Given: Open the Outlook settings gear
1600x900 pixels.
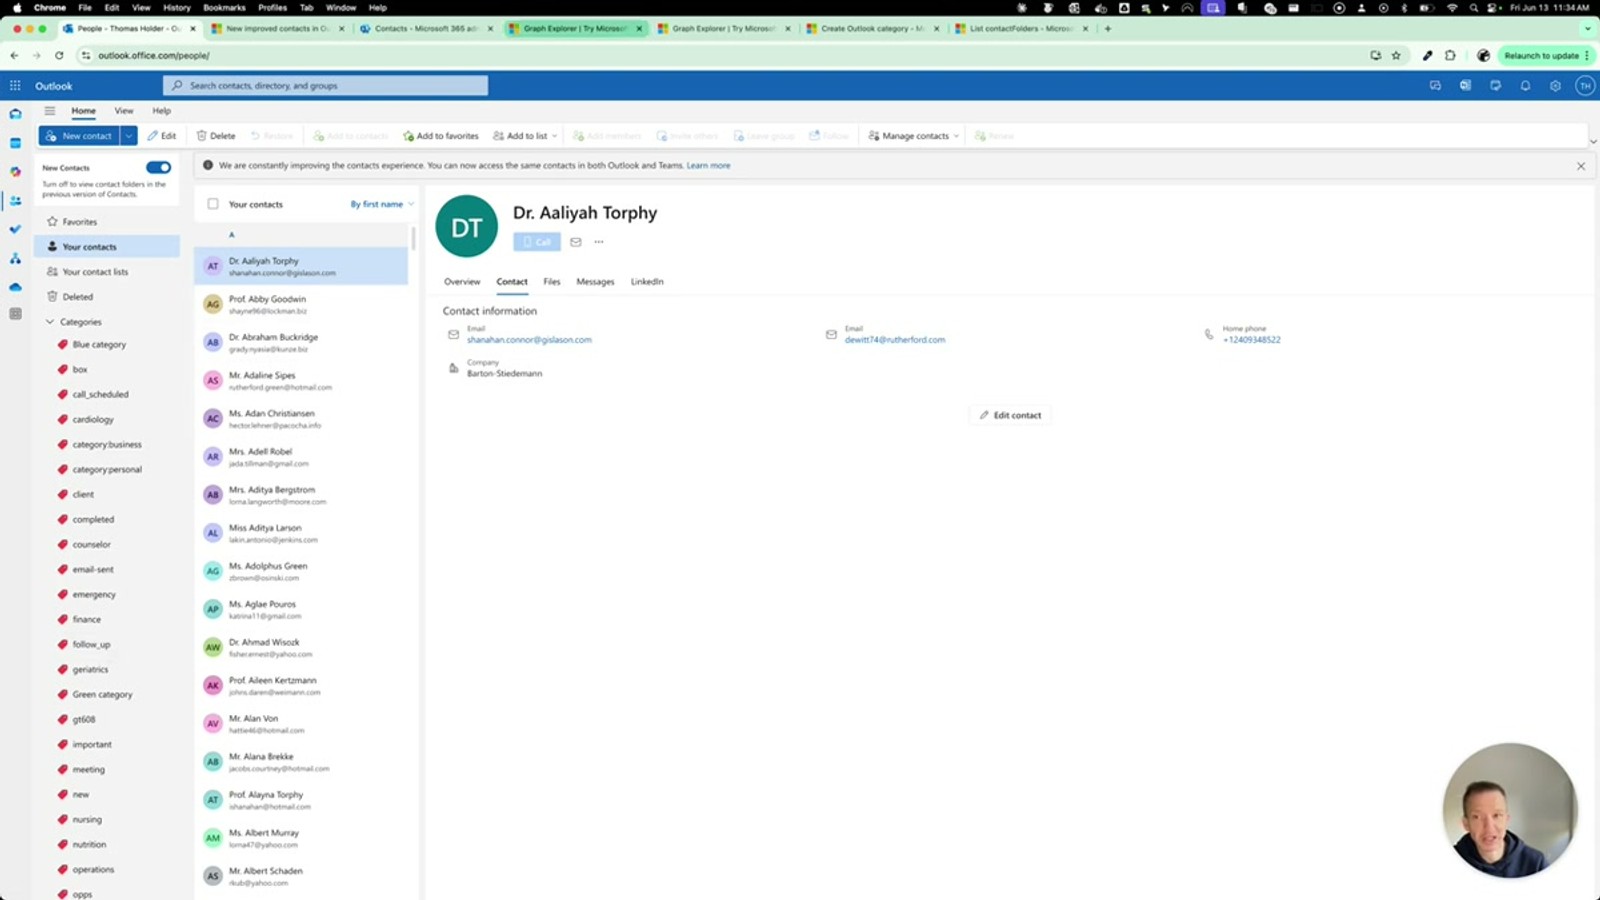Looking at the screenshot, I should coord(1555,86).
